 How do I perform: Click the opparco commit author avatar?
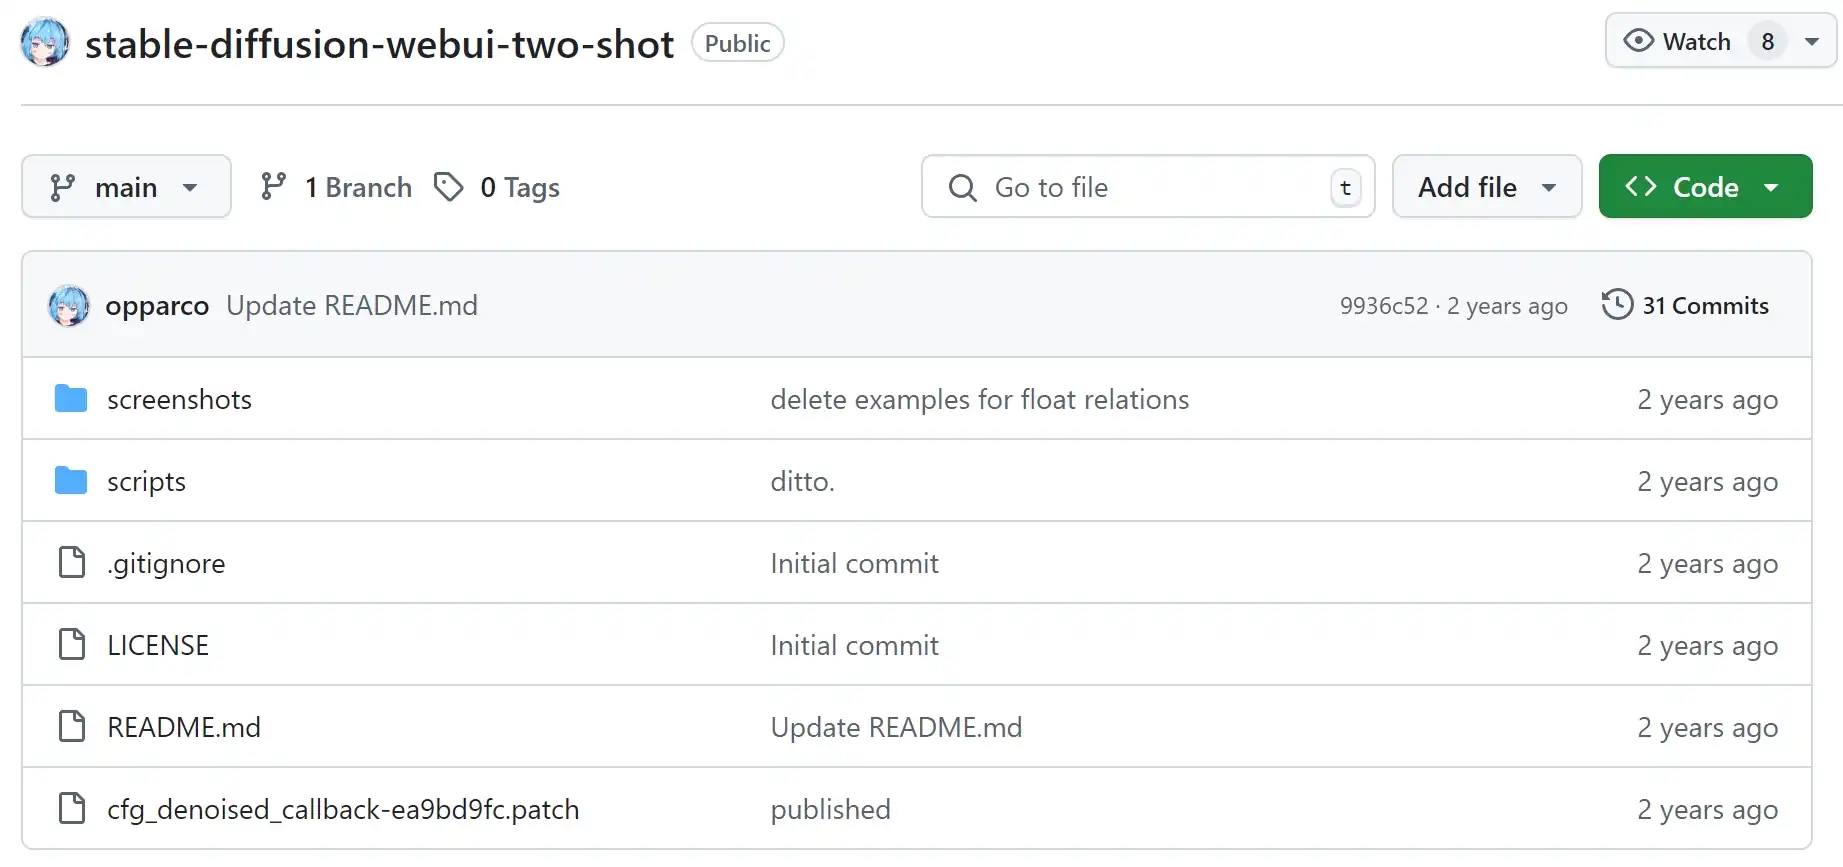(69, 306)
